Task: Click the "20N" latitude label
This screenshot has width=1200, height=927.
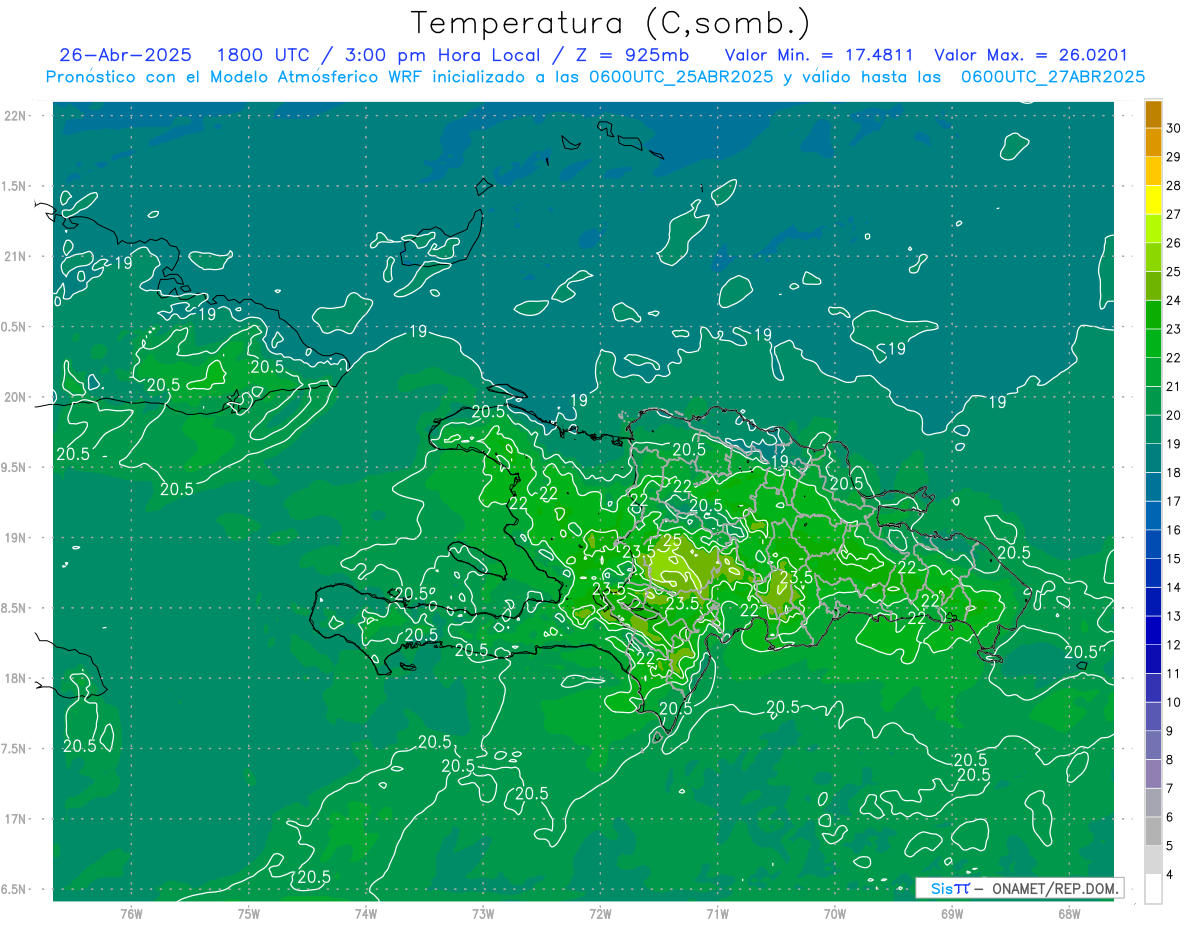Action: tap(17, 397)
